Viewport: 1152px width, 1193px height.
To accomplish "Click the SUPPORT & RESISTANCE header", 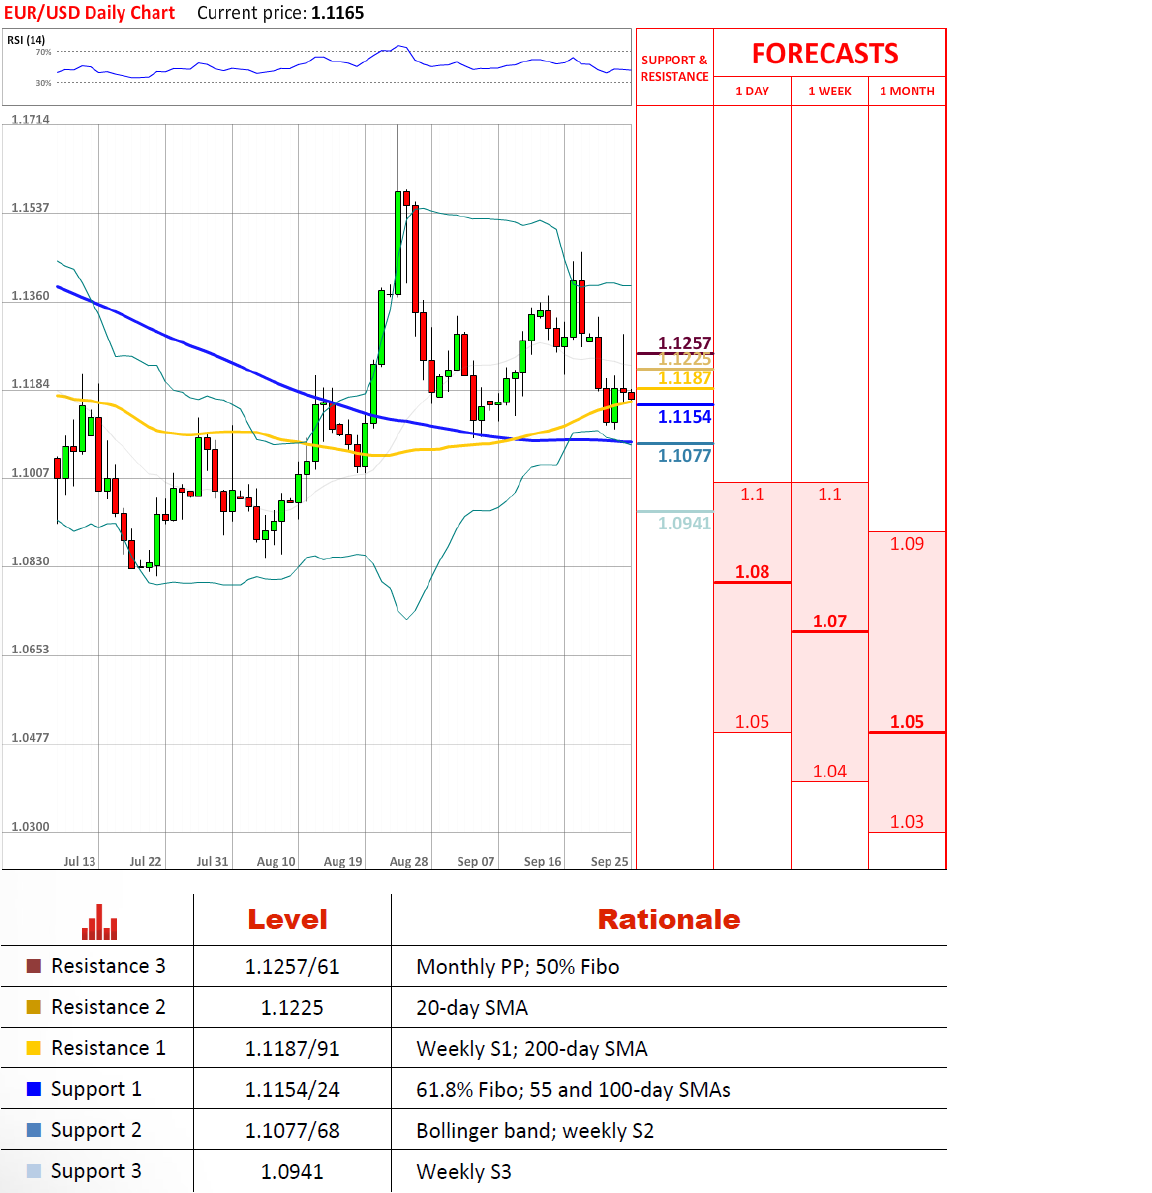I will point(674,68).
